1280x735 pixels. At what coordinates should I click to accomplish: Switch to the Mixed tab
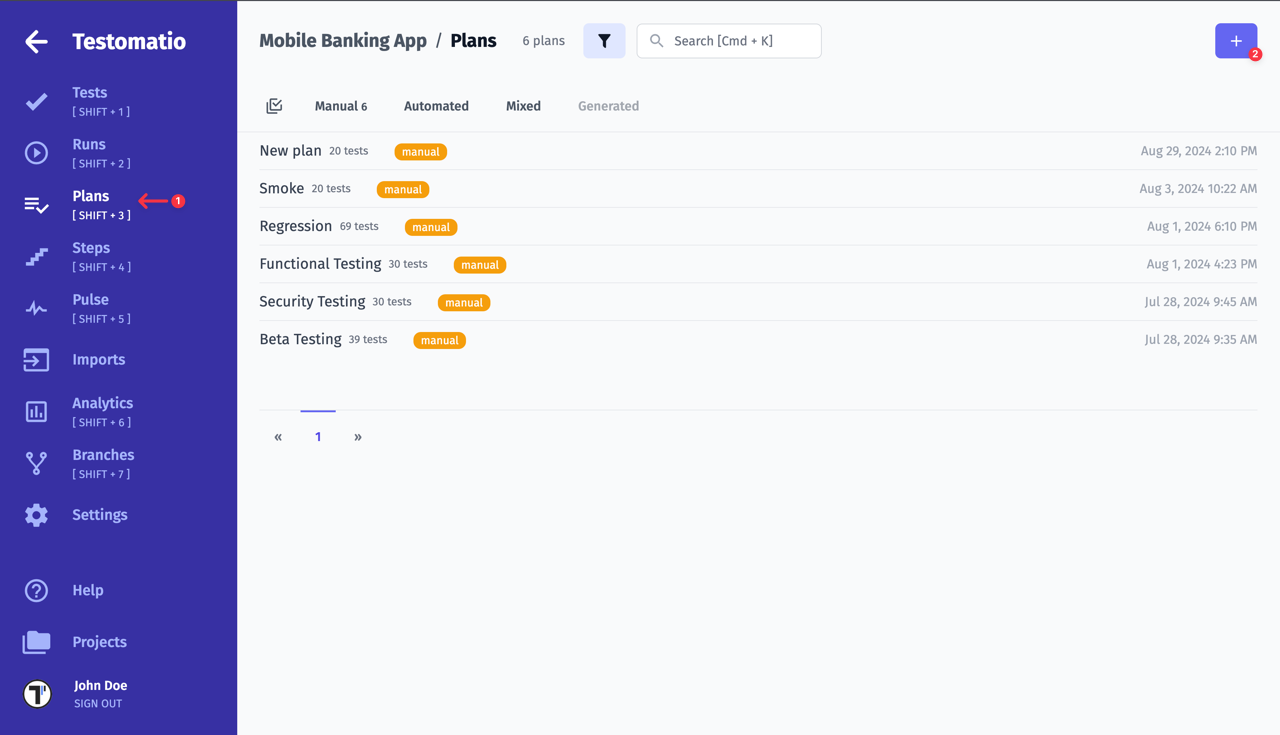[523, 105]
